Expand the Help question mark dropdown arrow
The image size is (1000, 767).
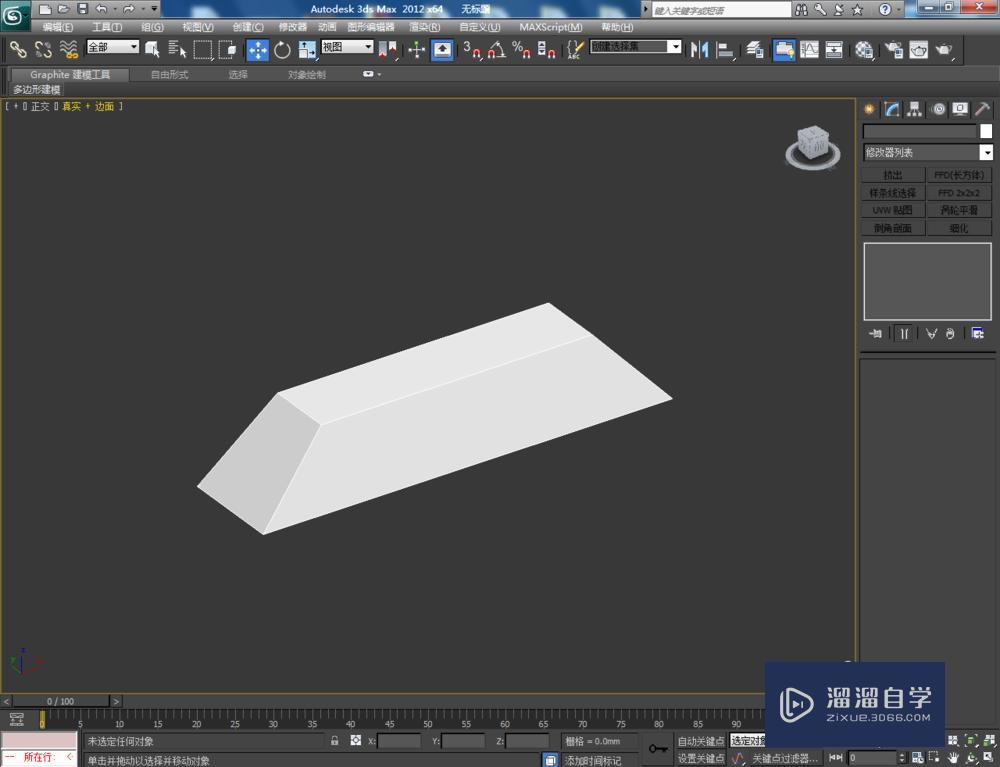tap(899, 9)
